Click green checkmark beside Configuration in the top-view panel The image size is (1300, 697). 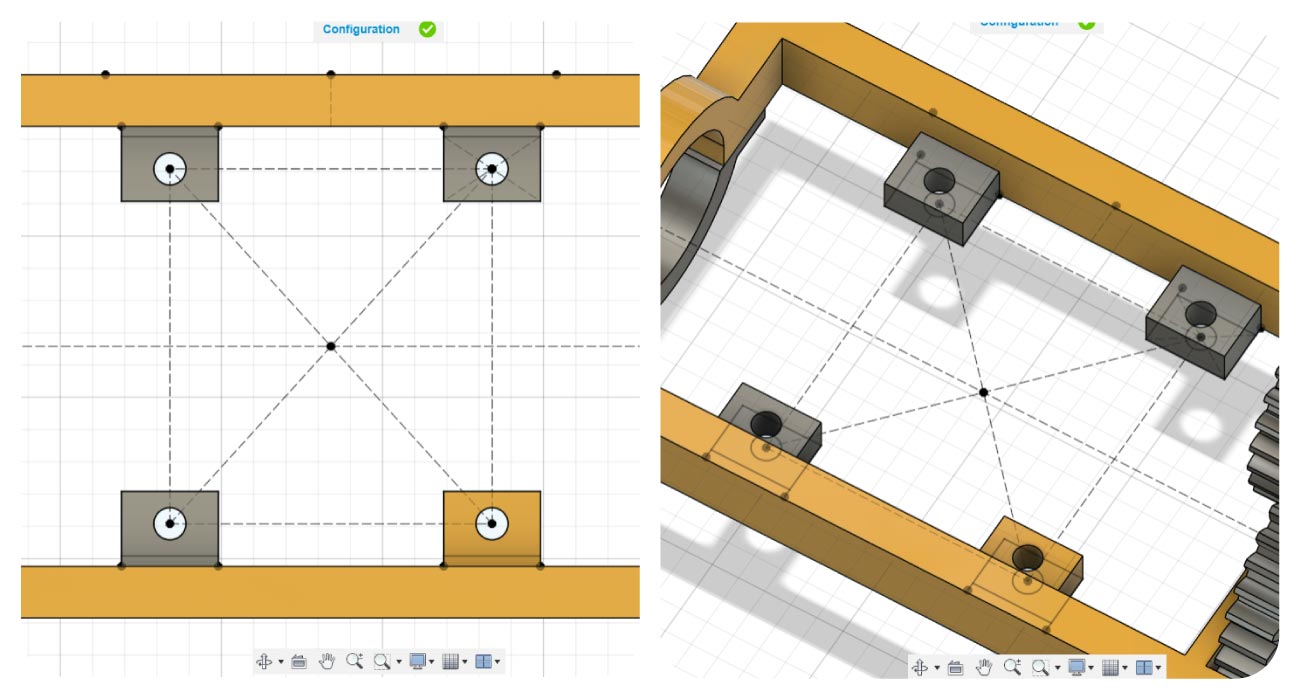[427, 29]
